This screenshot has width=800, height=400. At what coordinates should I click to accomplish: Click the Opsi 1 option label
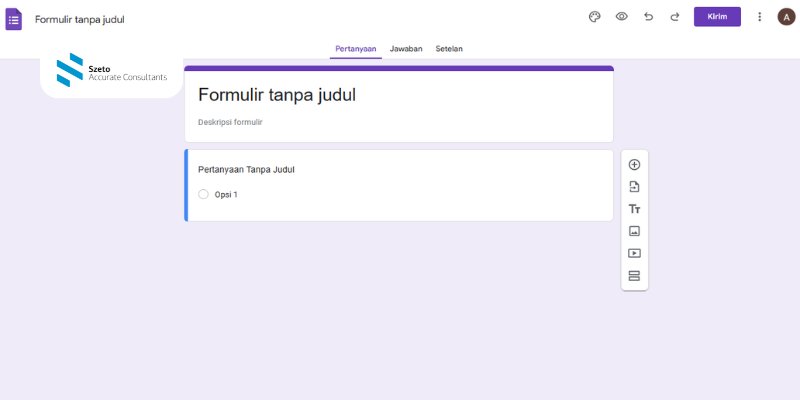(226, 195)
